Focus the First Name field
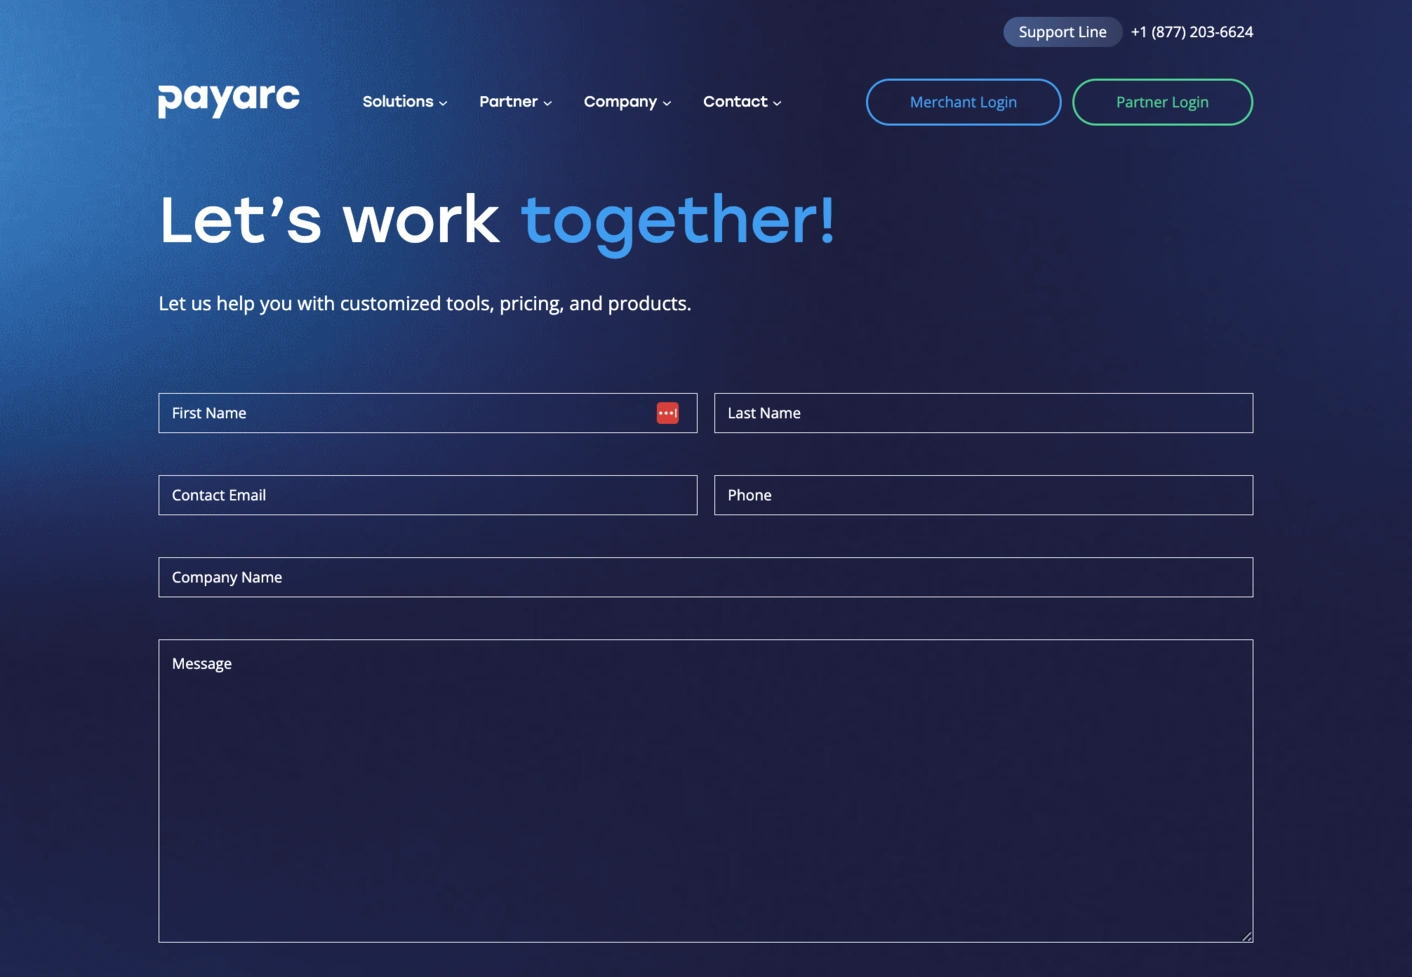 pyautogui.click(x=427, y=413)
